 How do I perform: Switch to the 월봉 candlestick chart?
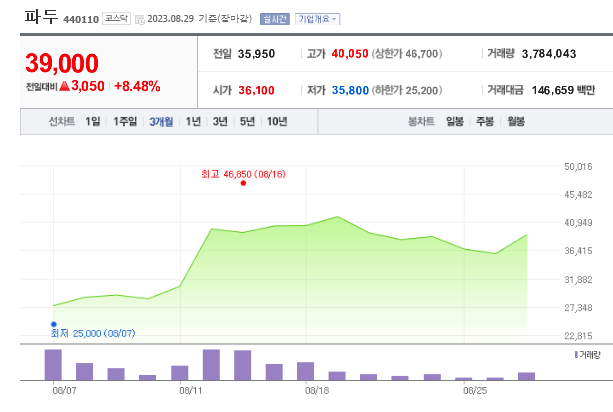click(x=516, y=122)
